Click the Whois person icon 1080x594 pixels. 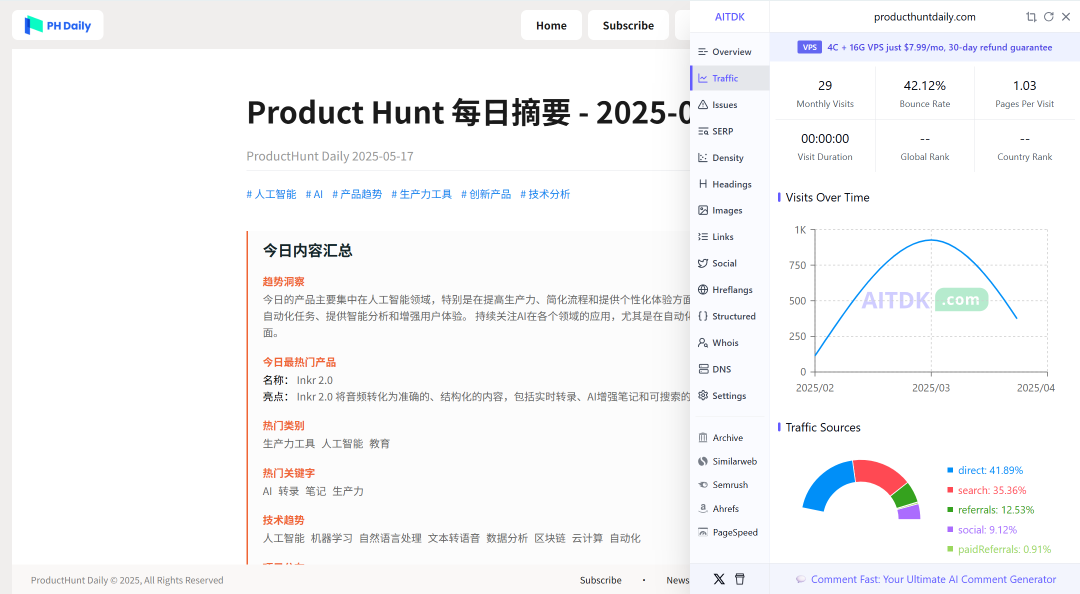703,342
